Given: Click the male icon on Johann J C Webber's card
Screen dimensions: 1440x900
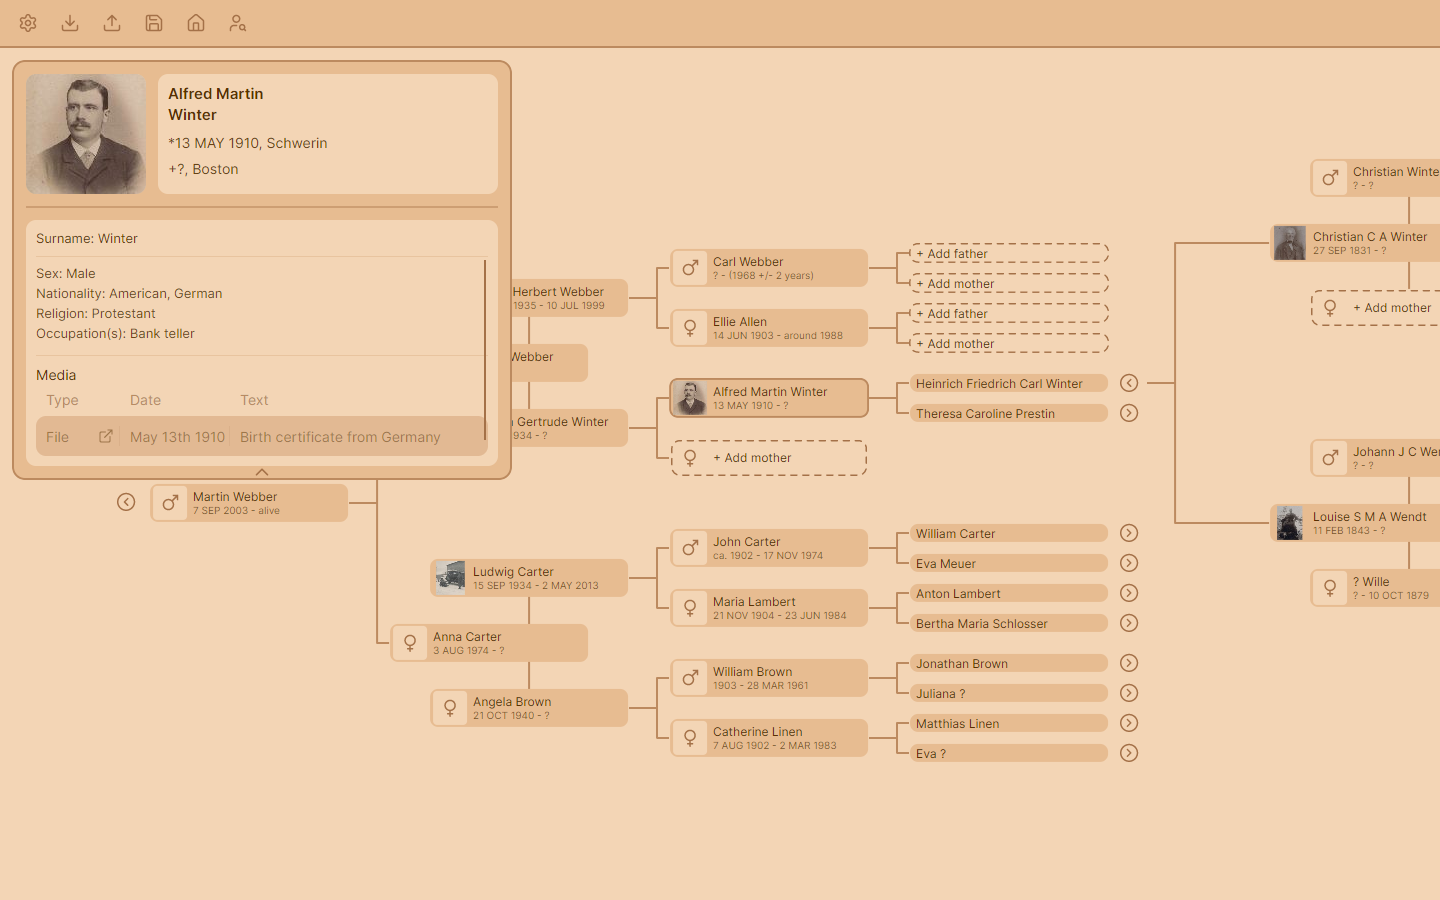Looking at the screenshot, I should point(1329,457).
